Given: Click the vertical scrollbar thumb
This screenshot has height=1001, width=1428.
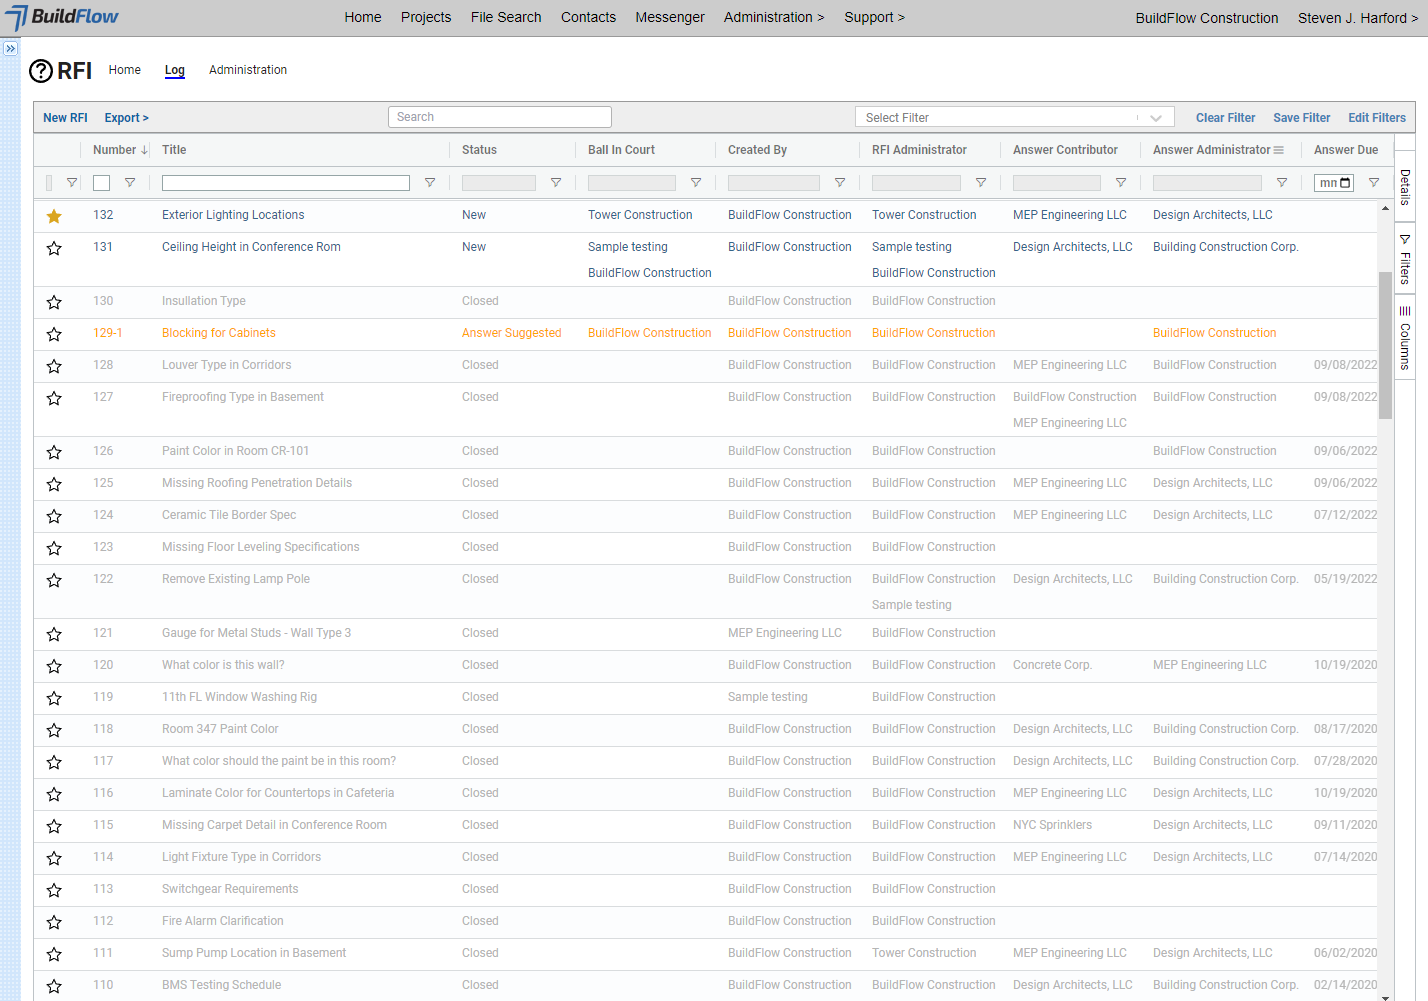Looking at the screenshot, I should (1385, 345).
